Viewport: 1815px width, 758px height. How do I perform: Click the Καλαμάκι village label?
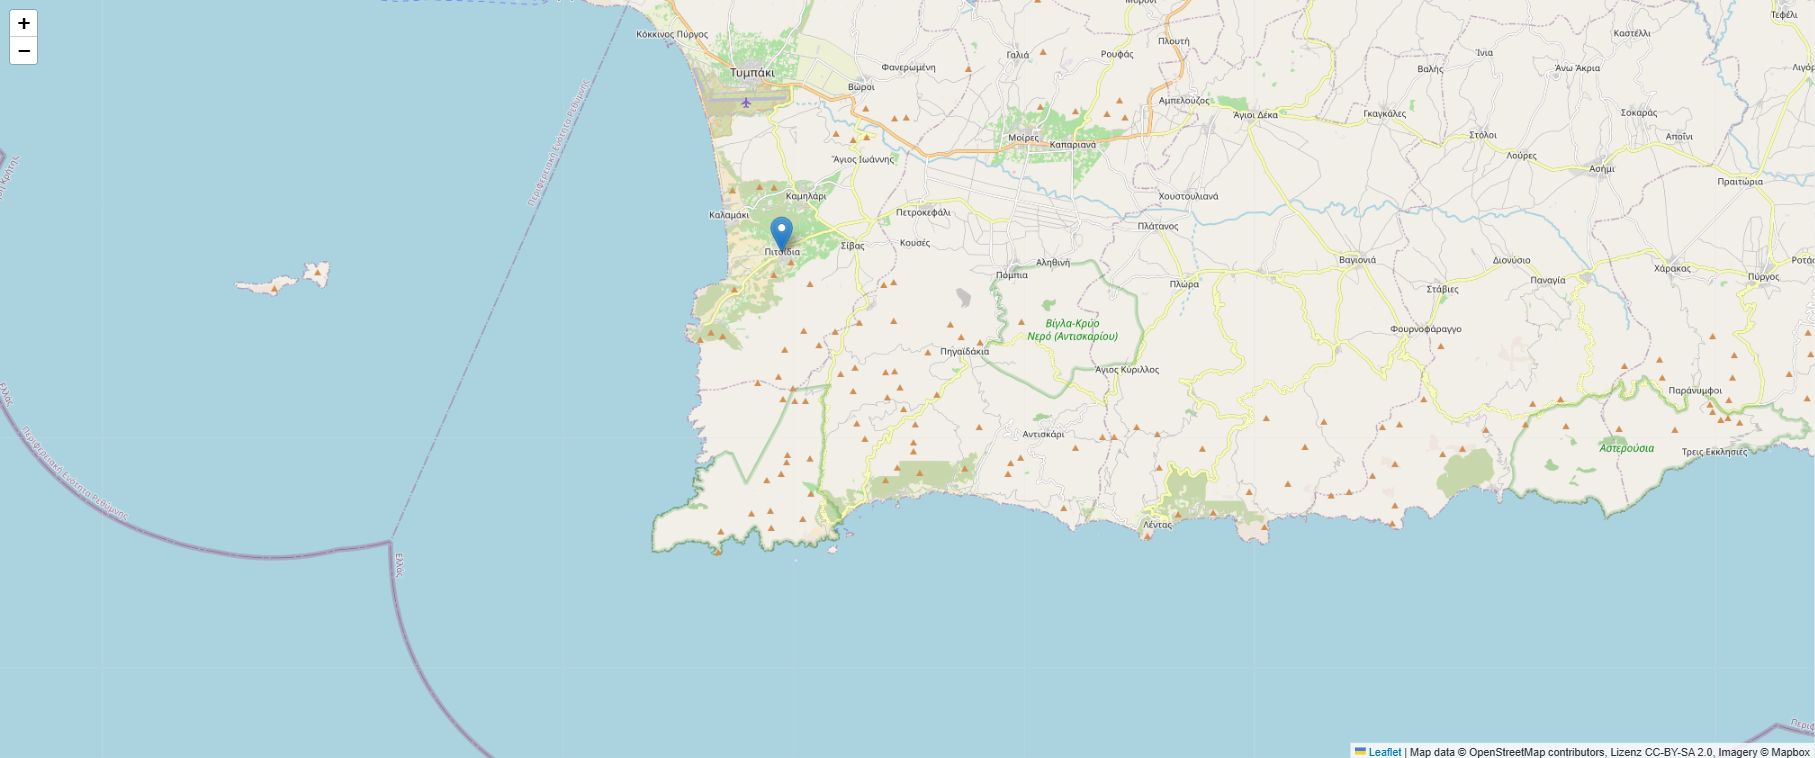729,215
